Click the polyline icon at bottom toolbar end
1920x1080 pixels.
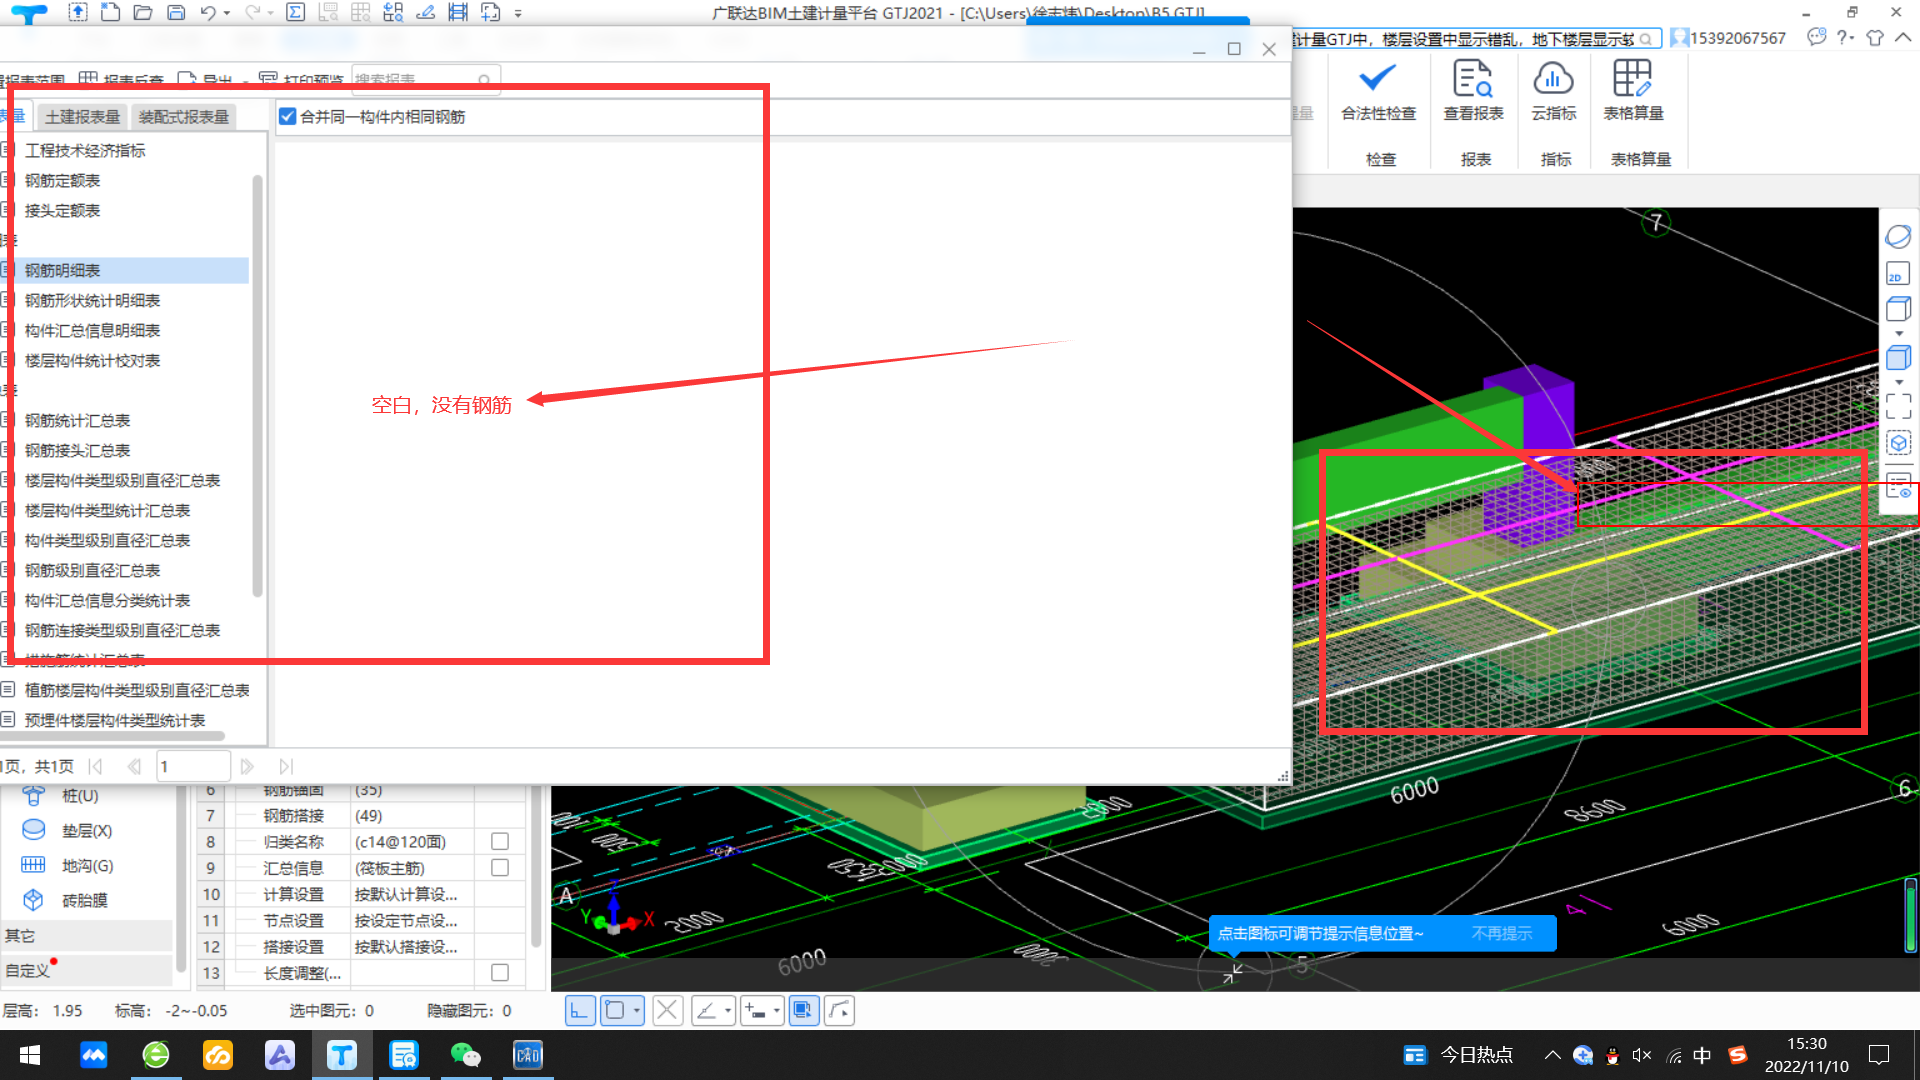click(840, 1011)
